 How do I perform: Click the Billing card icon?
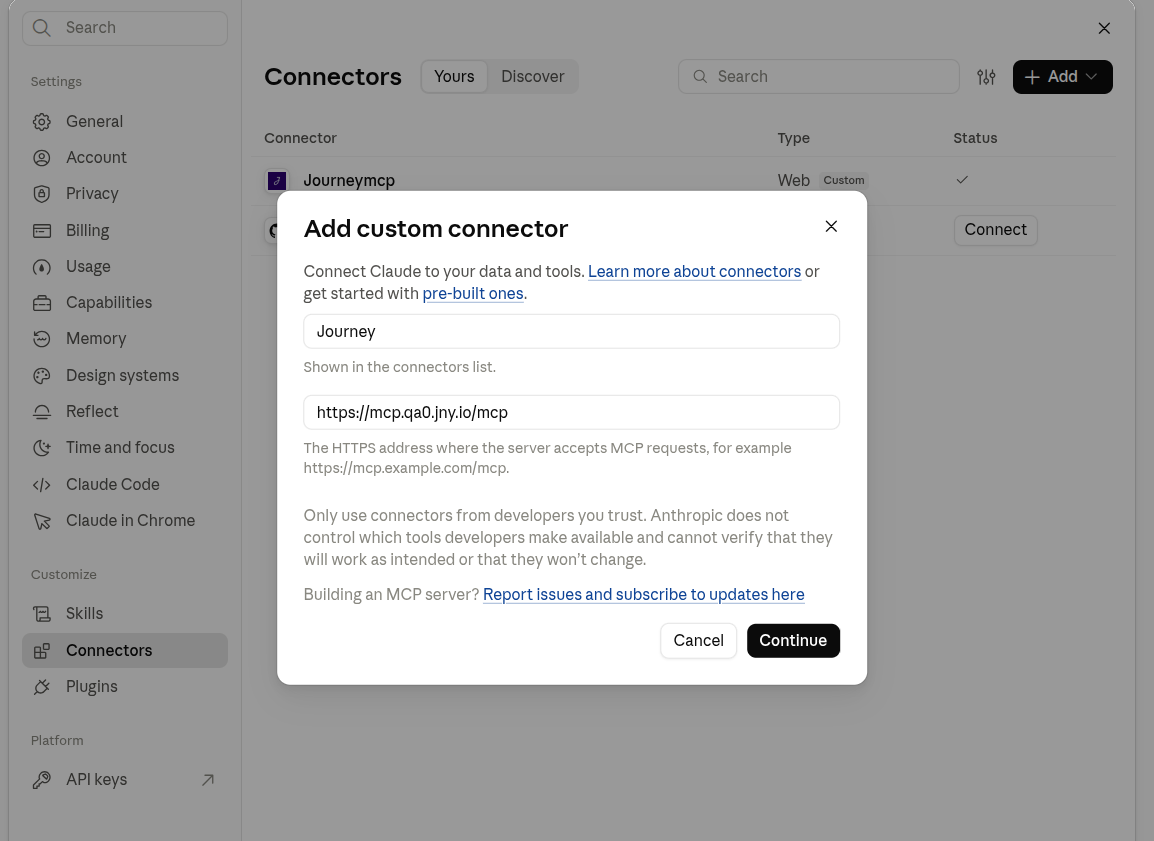tap(42, 230)
